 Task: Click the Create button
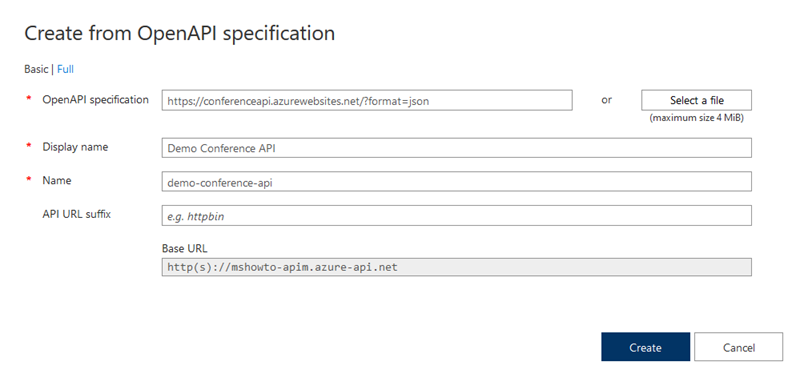(x=645, y=347)
